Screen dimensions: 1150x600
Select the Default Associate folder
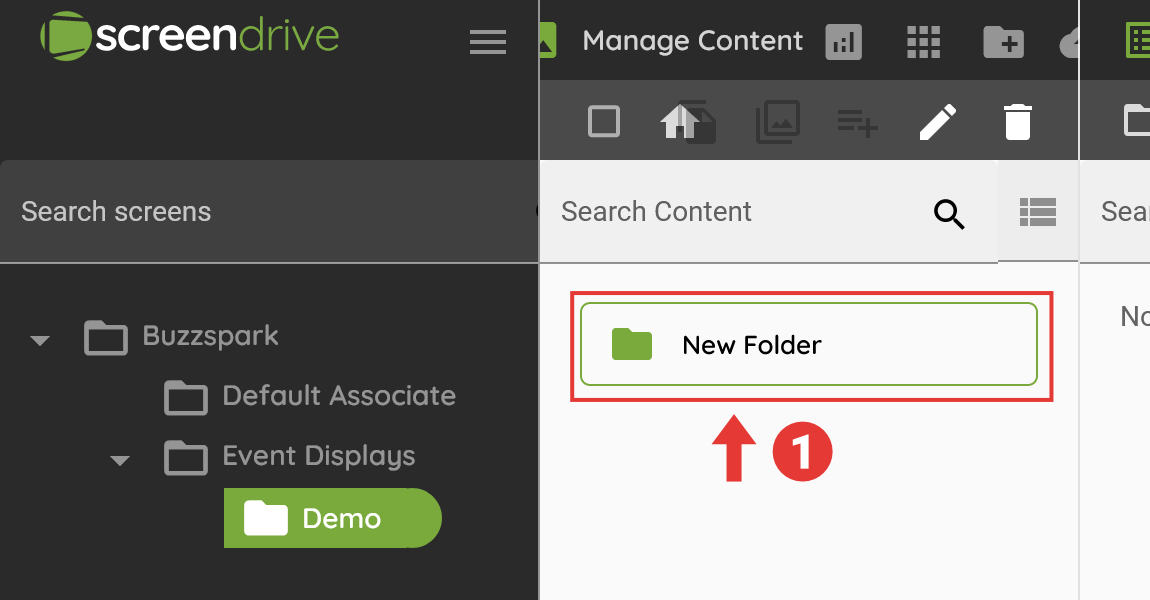tap(338, 396)
